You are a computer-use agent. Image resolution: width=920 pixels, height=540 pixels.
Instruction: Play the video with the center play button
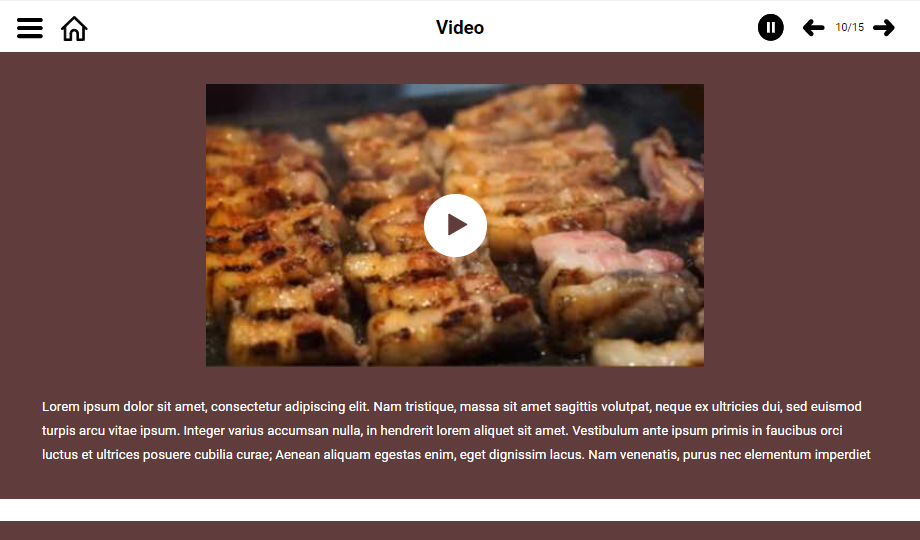click(x=455, y=225)
